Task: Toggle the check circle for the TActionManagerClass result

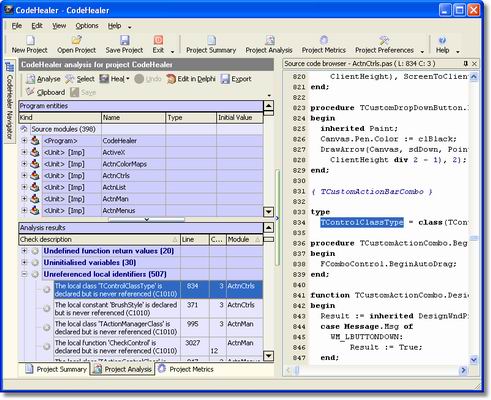Action: 47,327
